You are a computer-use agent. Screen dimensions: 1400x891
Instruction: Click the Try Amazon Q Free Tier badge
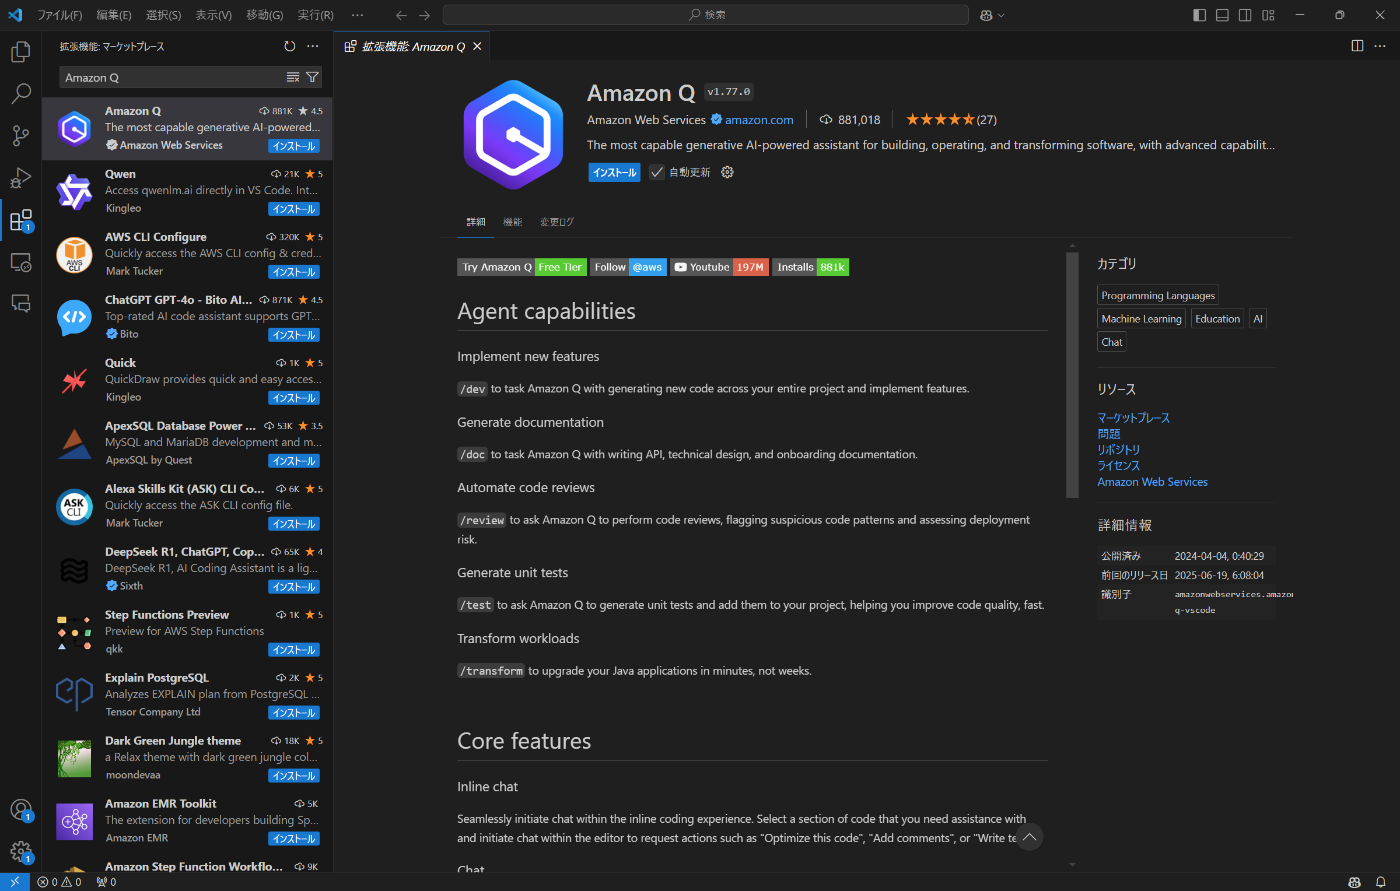(522, 267)
